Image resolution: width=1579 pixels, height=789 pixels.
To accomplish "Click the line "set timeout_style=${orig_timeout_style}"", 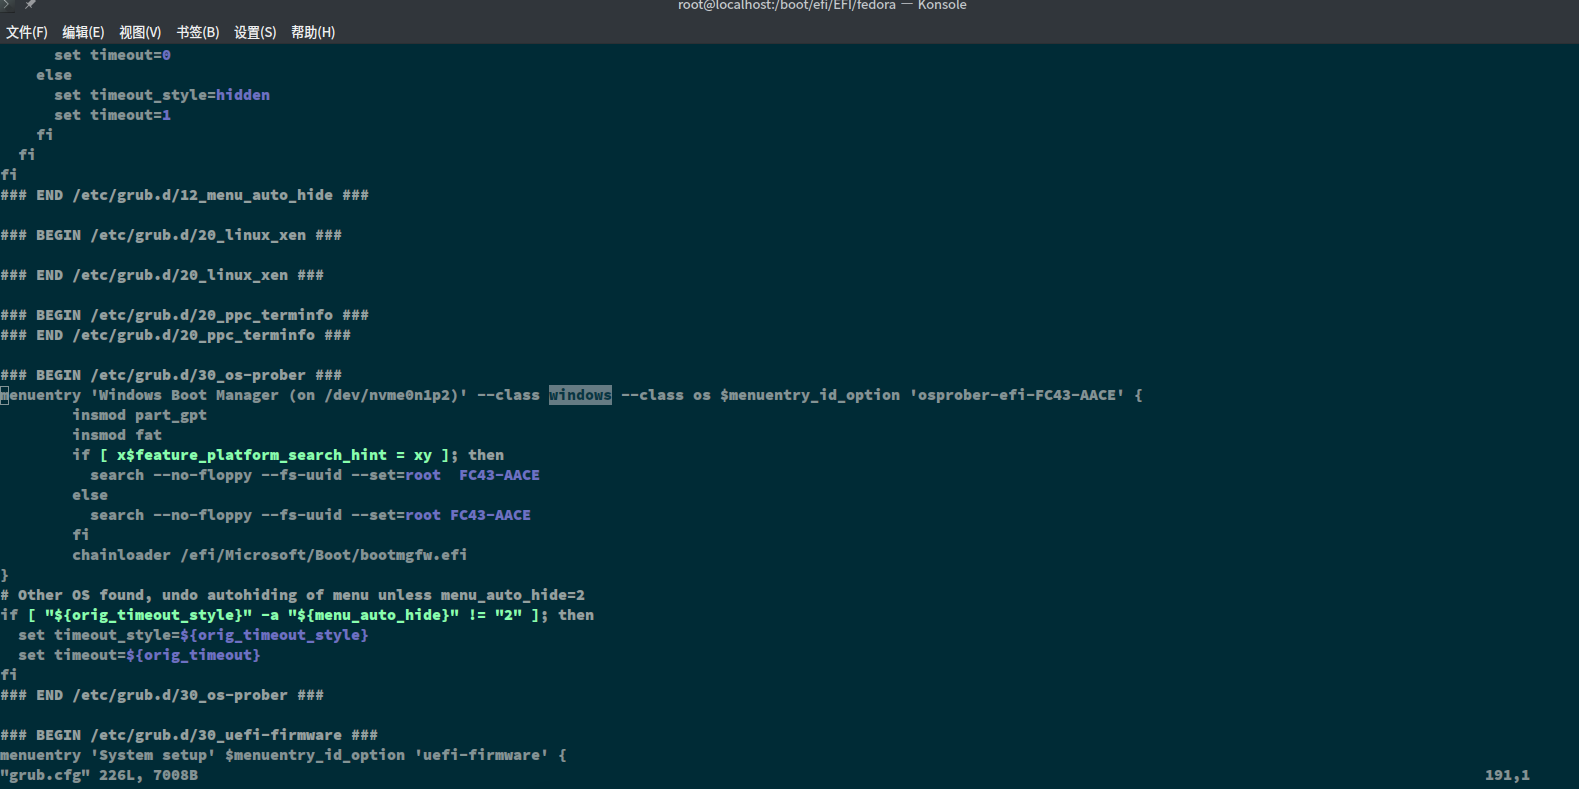I will pyautogui.click(x=193, y=635).
